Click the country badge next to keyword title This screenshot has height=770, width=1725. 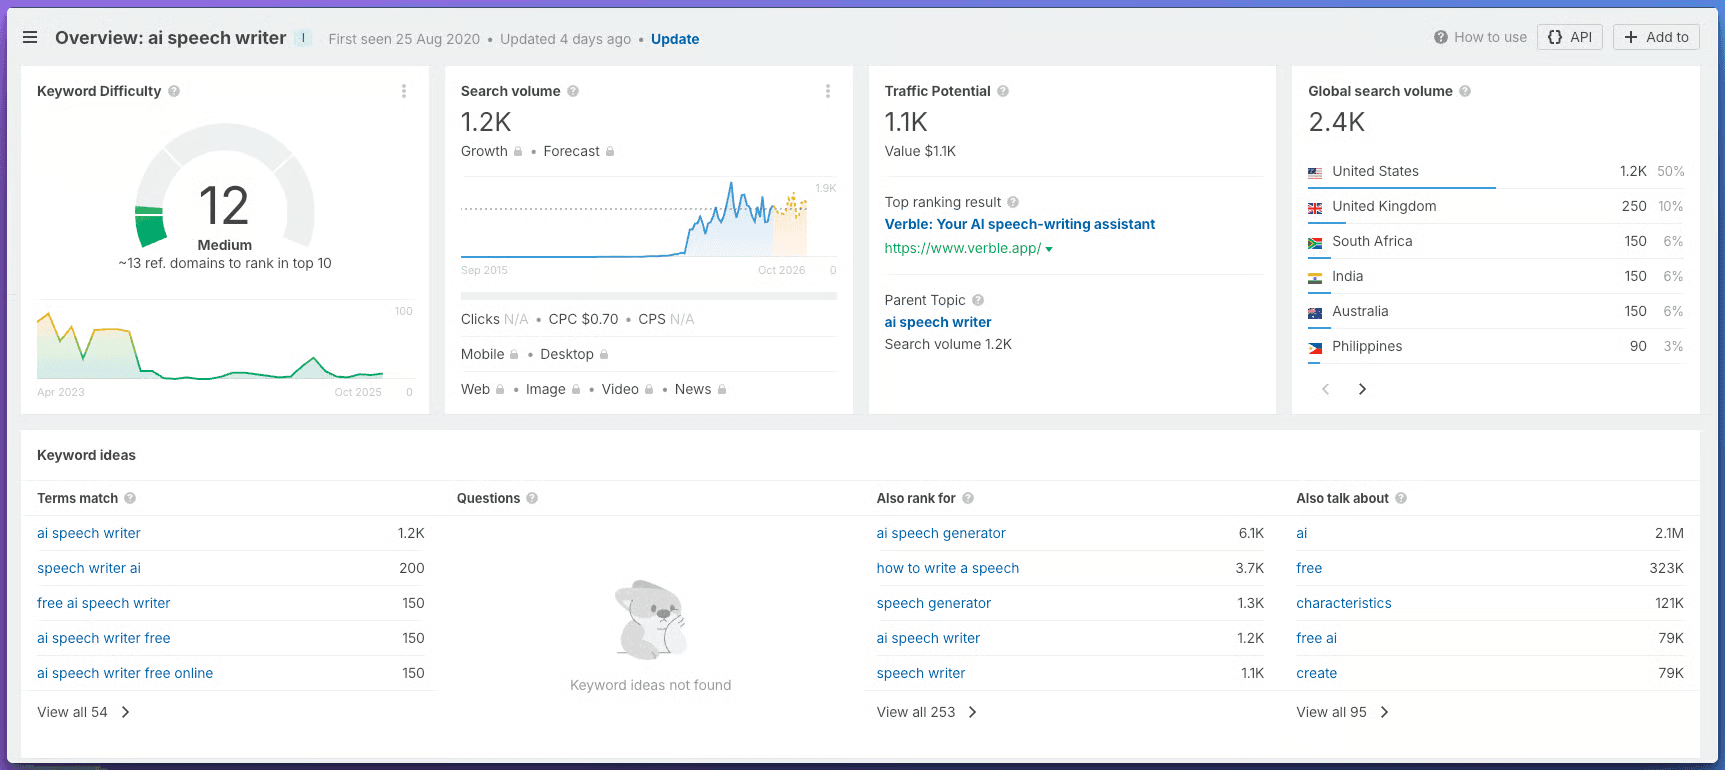(303, 38)
